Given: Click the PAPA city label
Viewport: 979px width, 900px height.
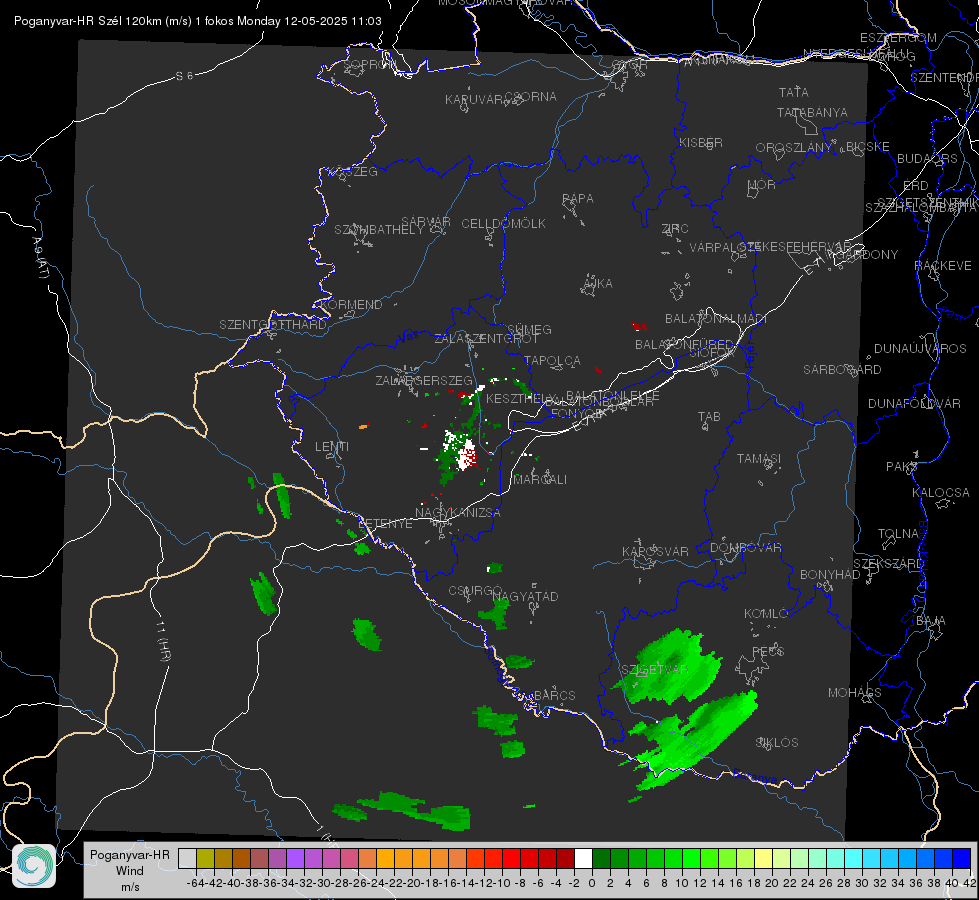Looking at the screenshot, I should coord(578,199).
